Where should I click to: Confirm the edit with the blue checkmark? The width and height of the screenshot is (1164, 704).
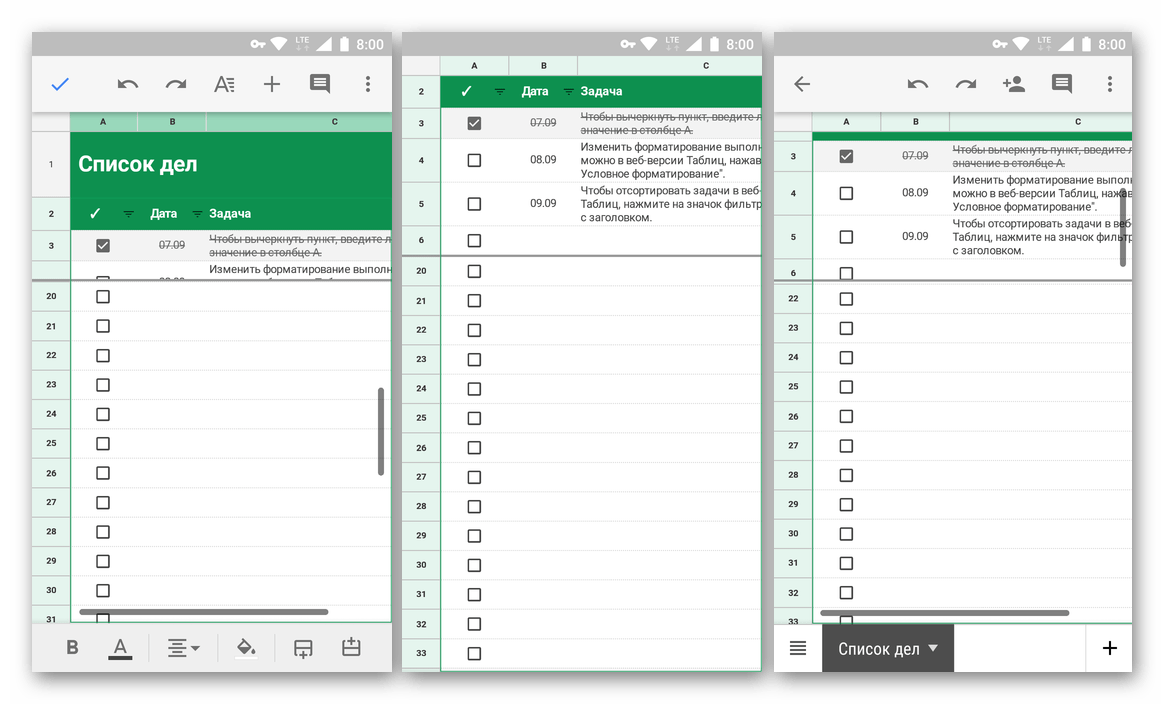(x=60, y=84)
